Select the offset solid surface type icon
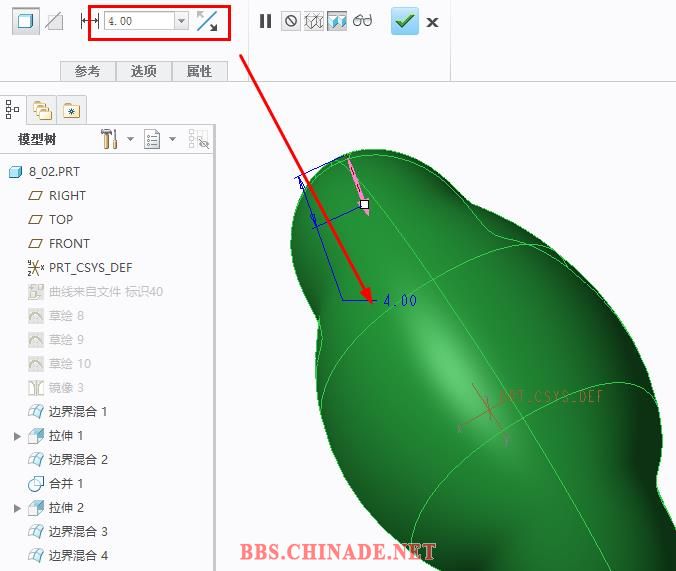 point(26,21)
